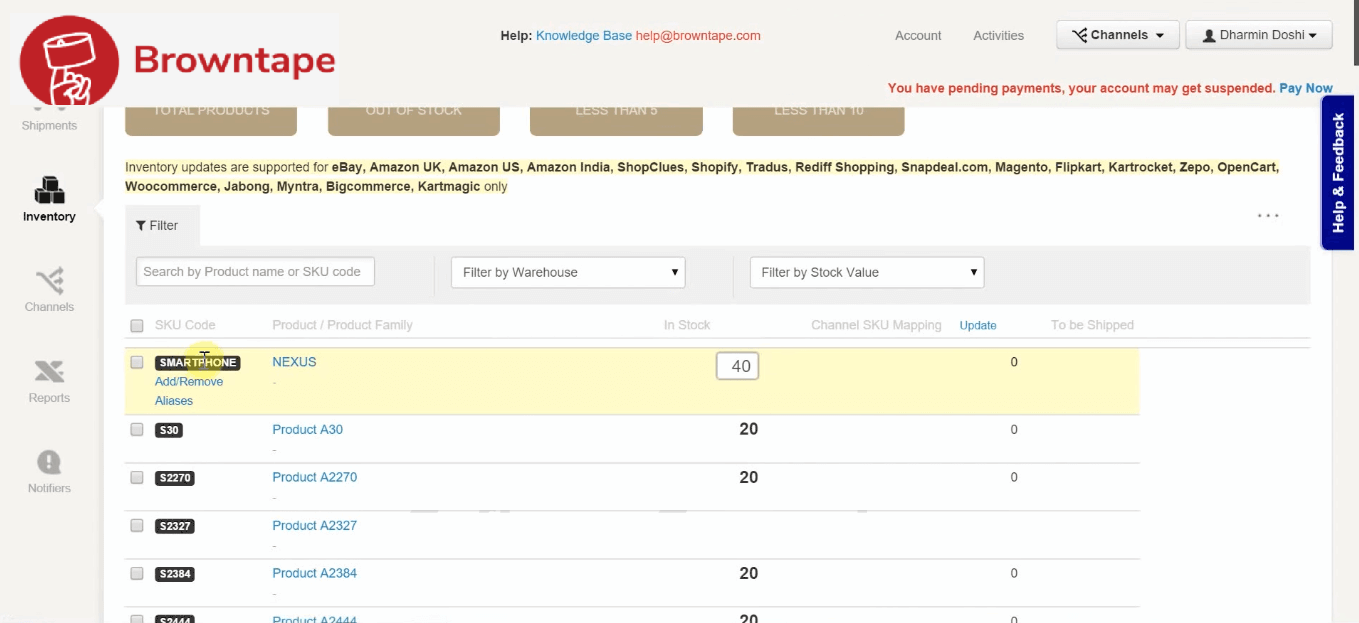The image size is (1359, 623).
Task: Click the Update link in table header
Action: (978, 325)
